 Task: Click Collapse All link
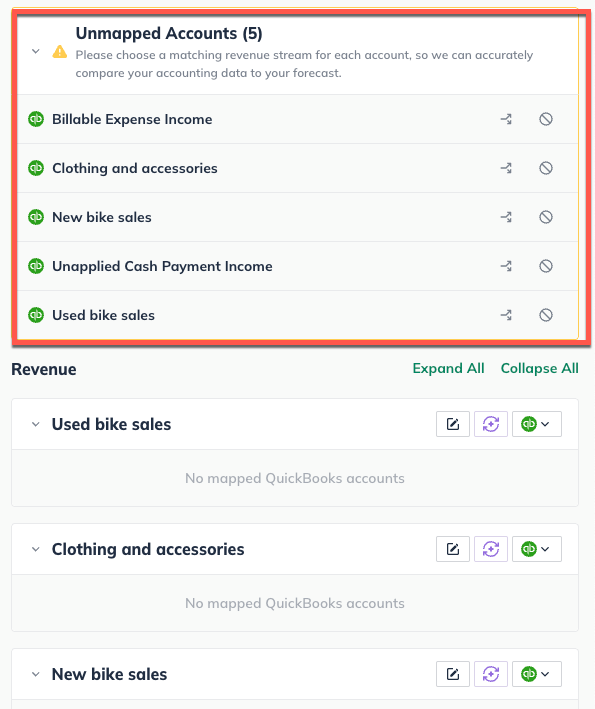point(539,369)
